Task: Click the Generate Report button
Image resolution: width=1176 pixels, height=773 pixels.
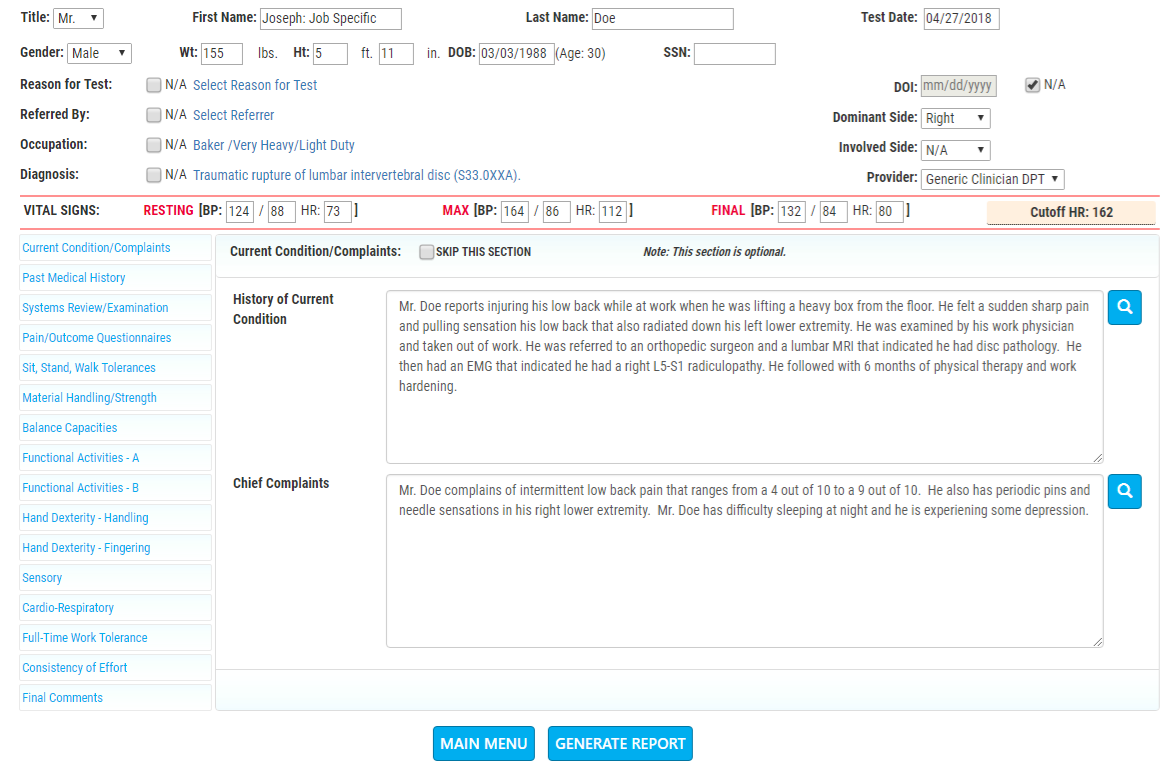Action: point(620,743)
